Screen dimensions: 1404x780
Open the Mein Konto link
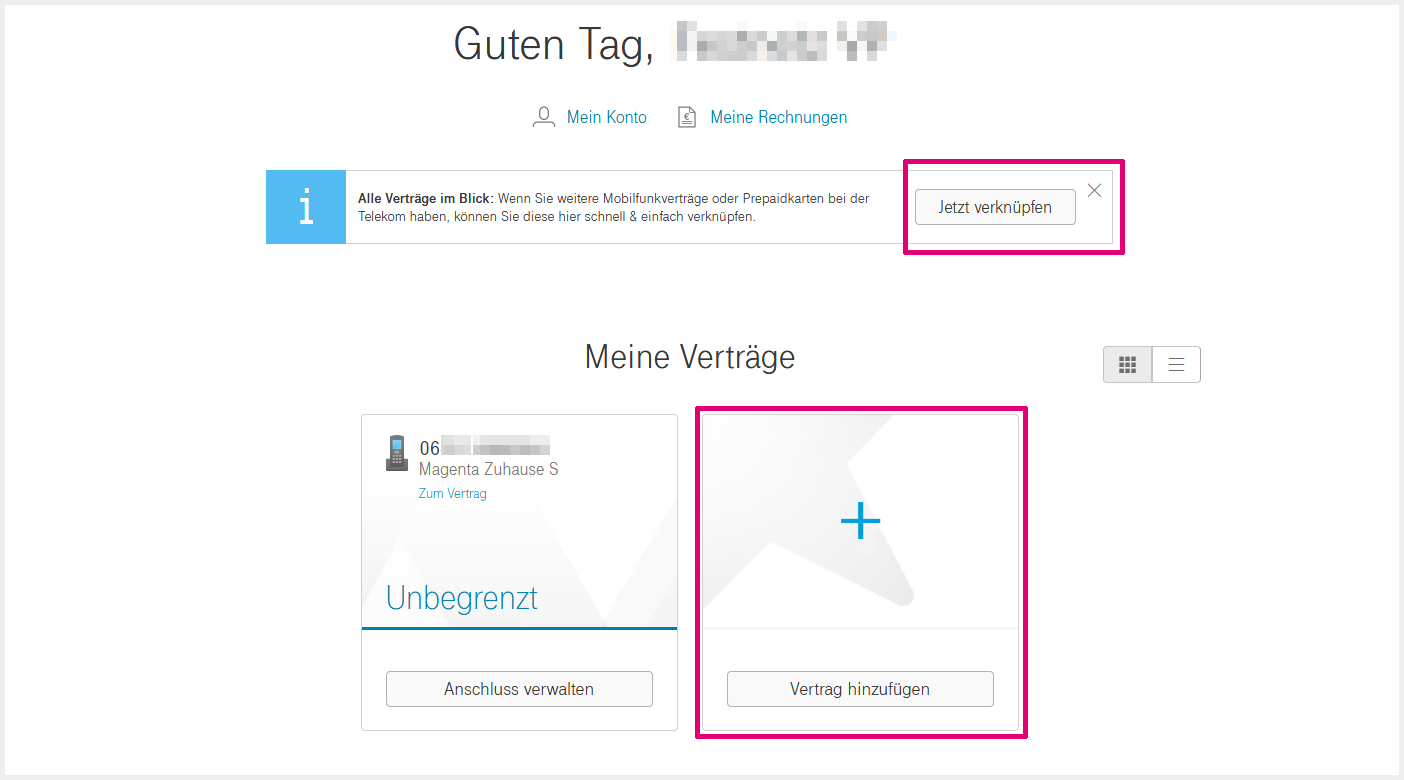pyautogui.click(x=606, y=117)
